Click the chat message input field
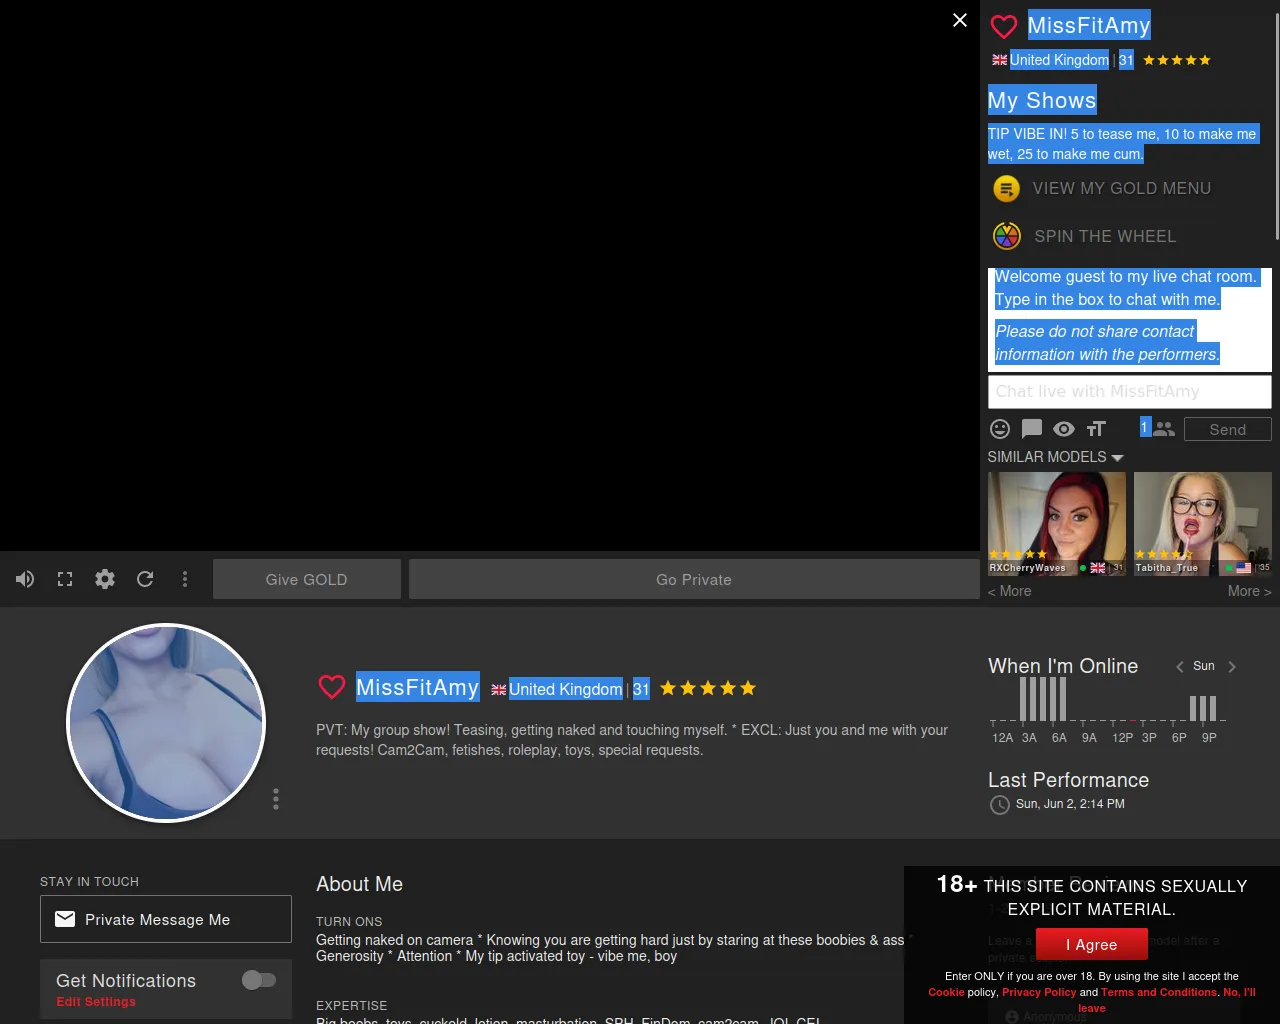 click(x=1129, y=392)
